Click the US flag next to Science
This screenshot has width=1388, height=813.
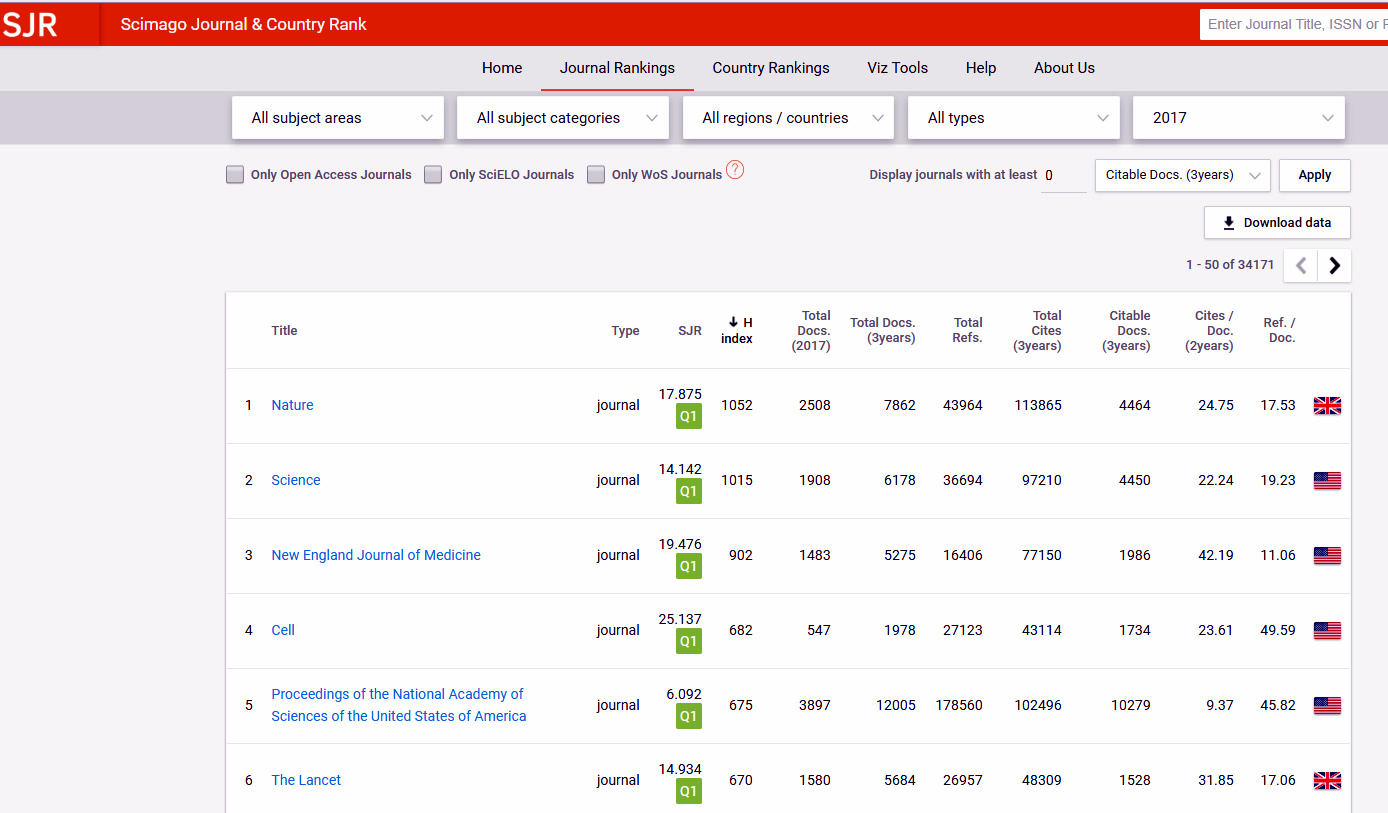1327,480
